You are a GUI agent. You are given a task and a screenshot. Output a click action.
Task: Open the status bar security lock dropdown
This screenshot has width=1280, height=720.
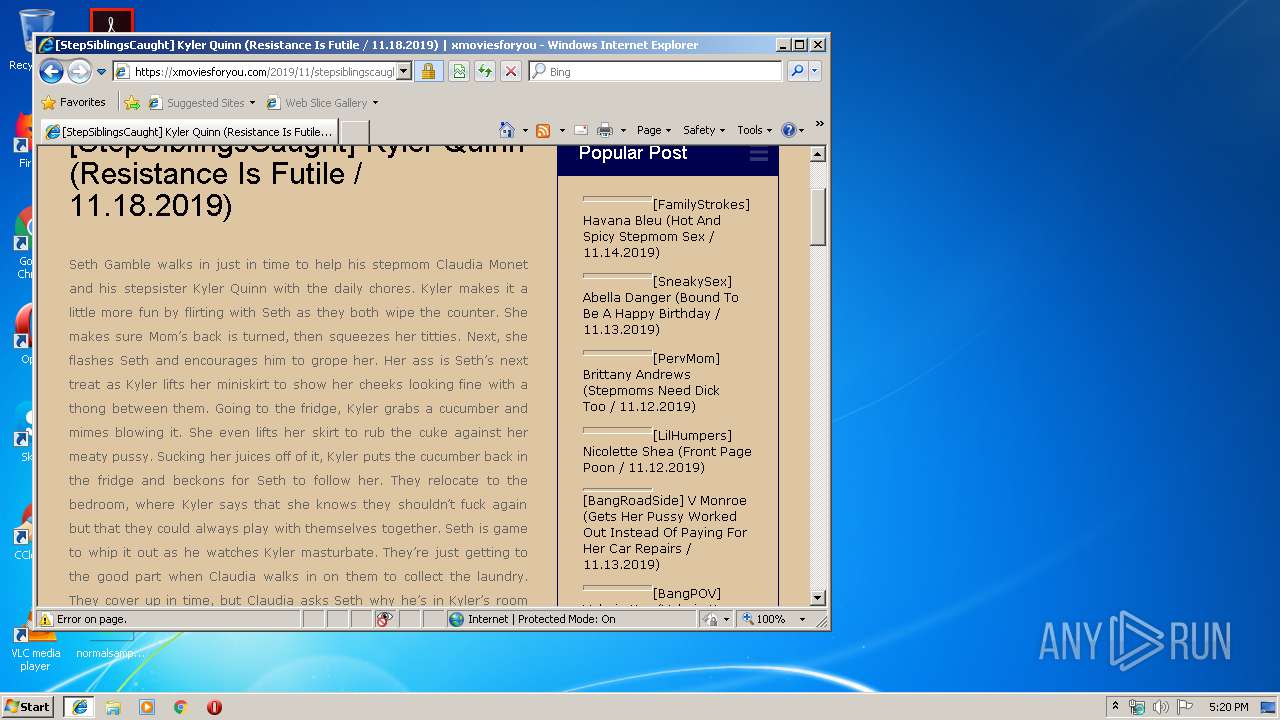[715, 619]
